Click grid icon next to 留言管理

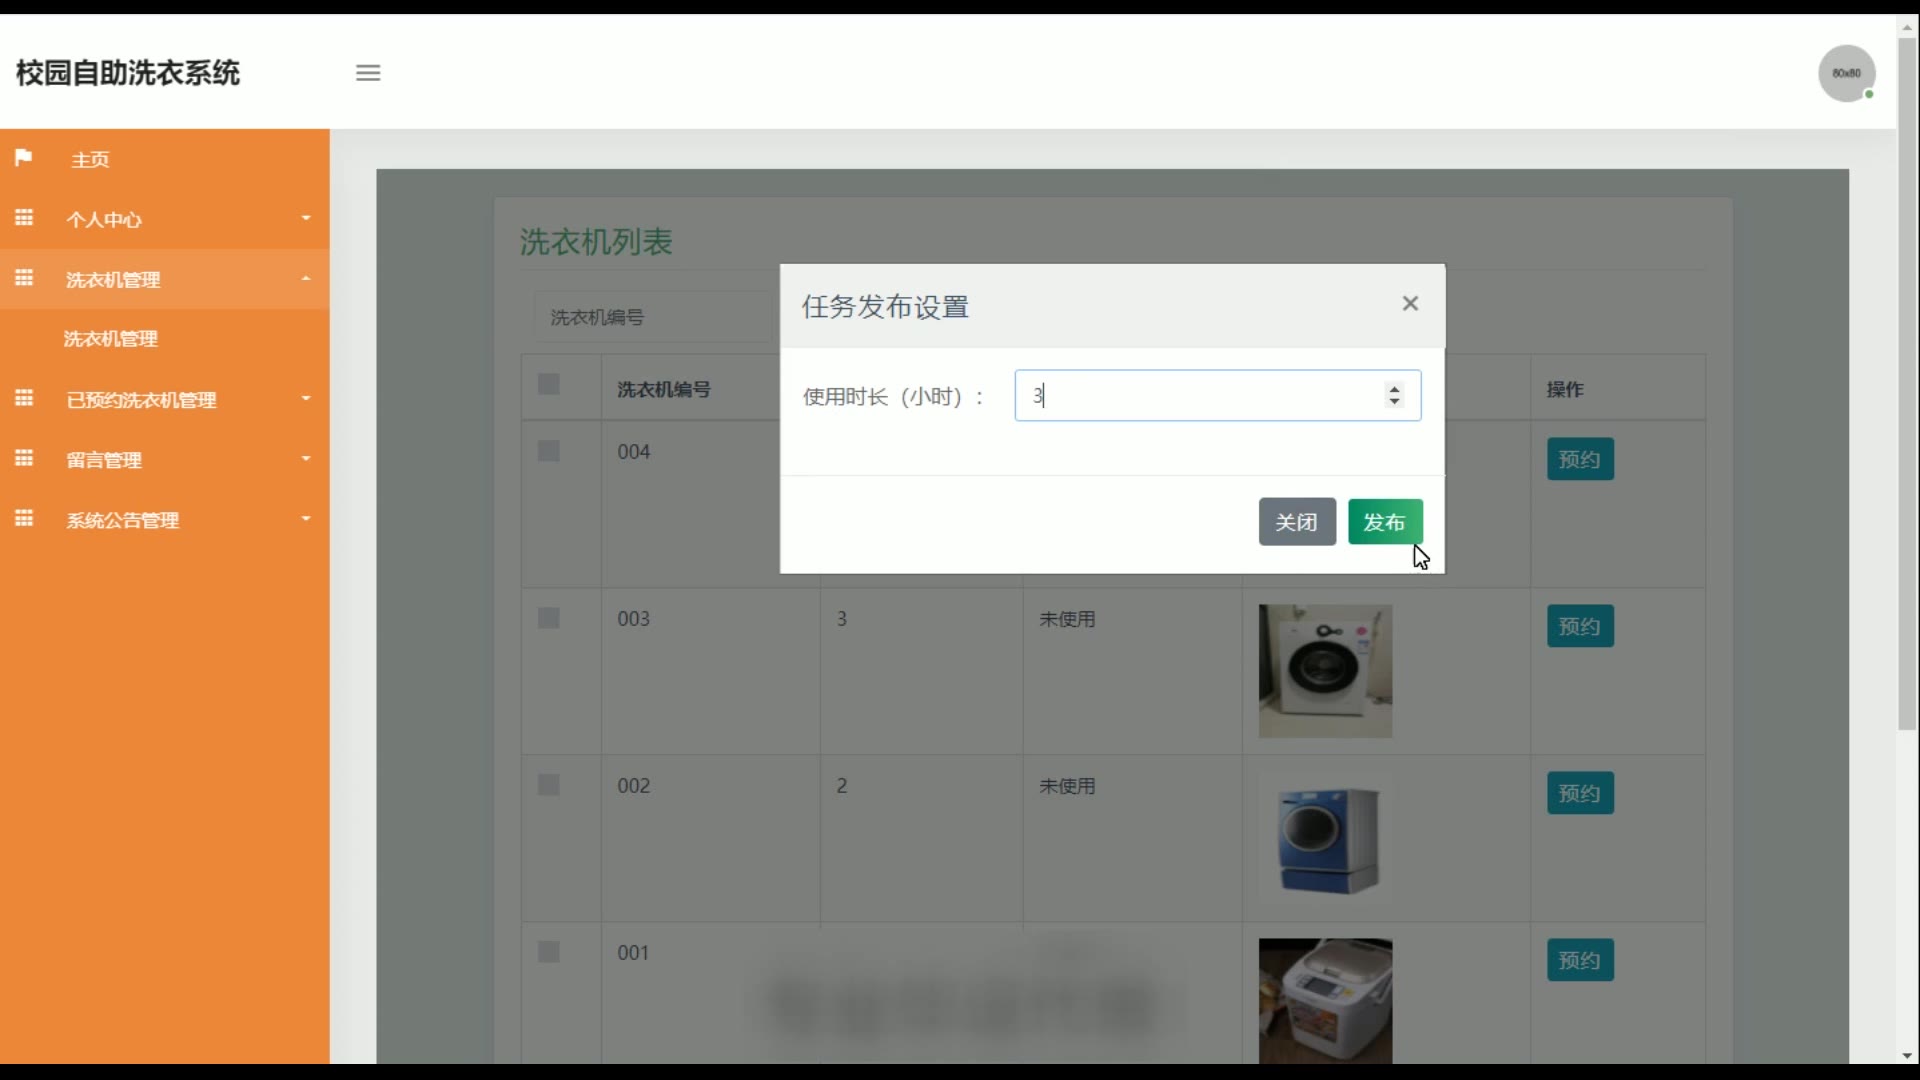pyautogui.click(x=24, y=459)
